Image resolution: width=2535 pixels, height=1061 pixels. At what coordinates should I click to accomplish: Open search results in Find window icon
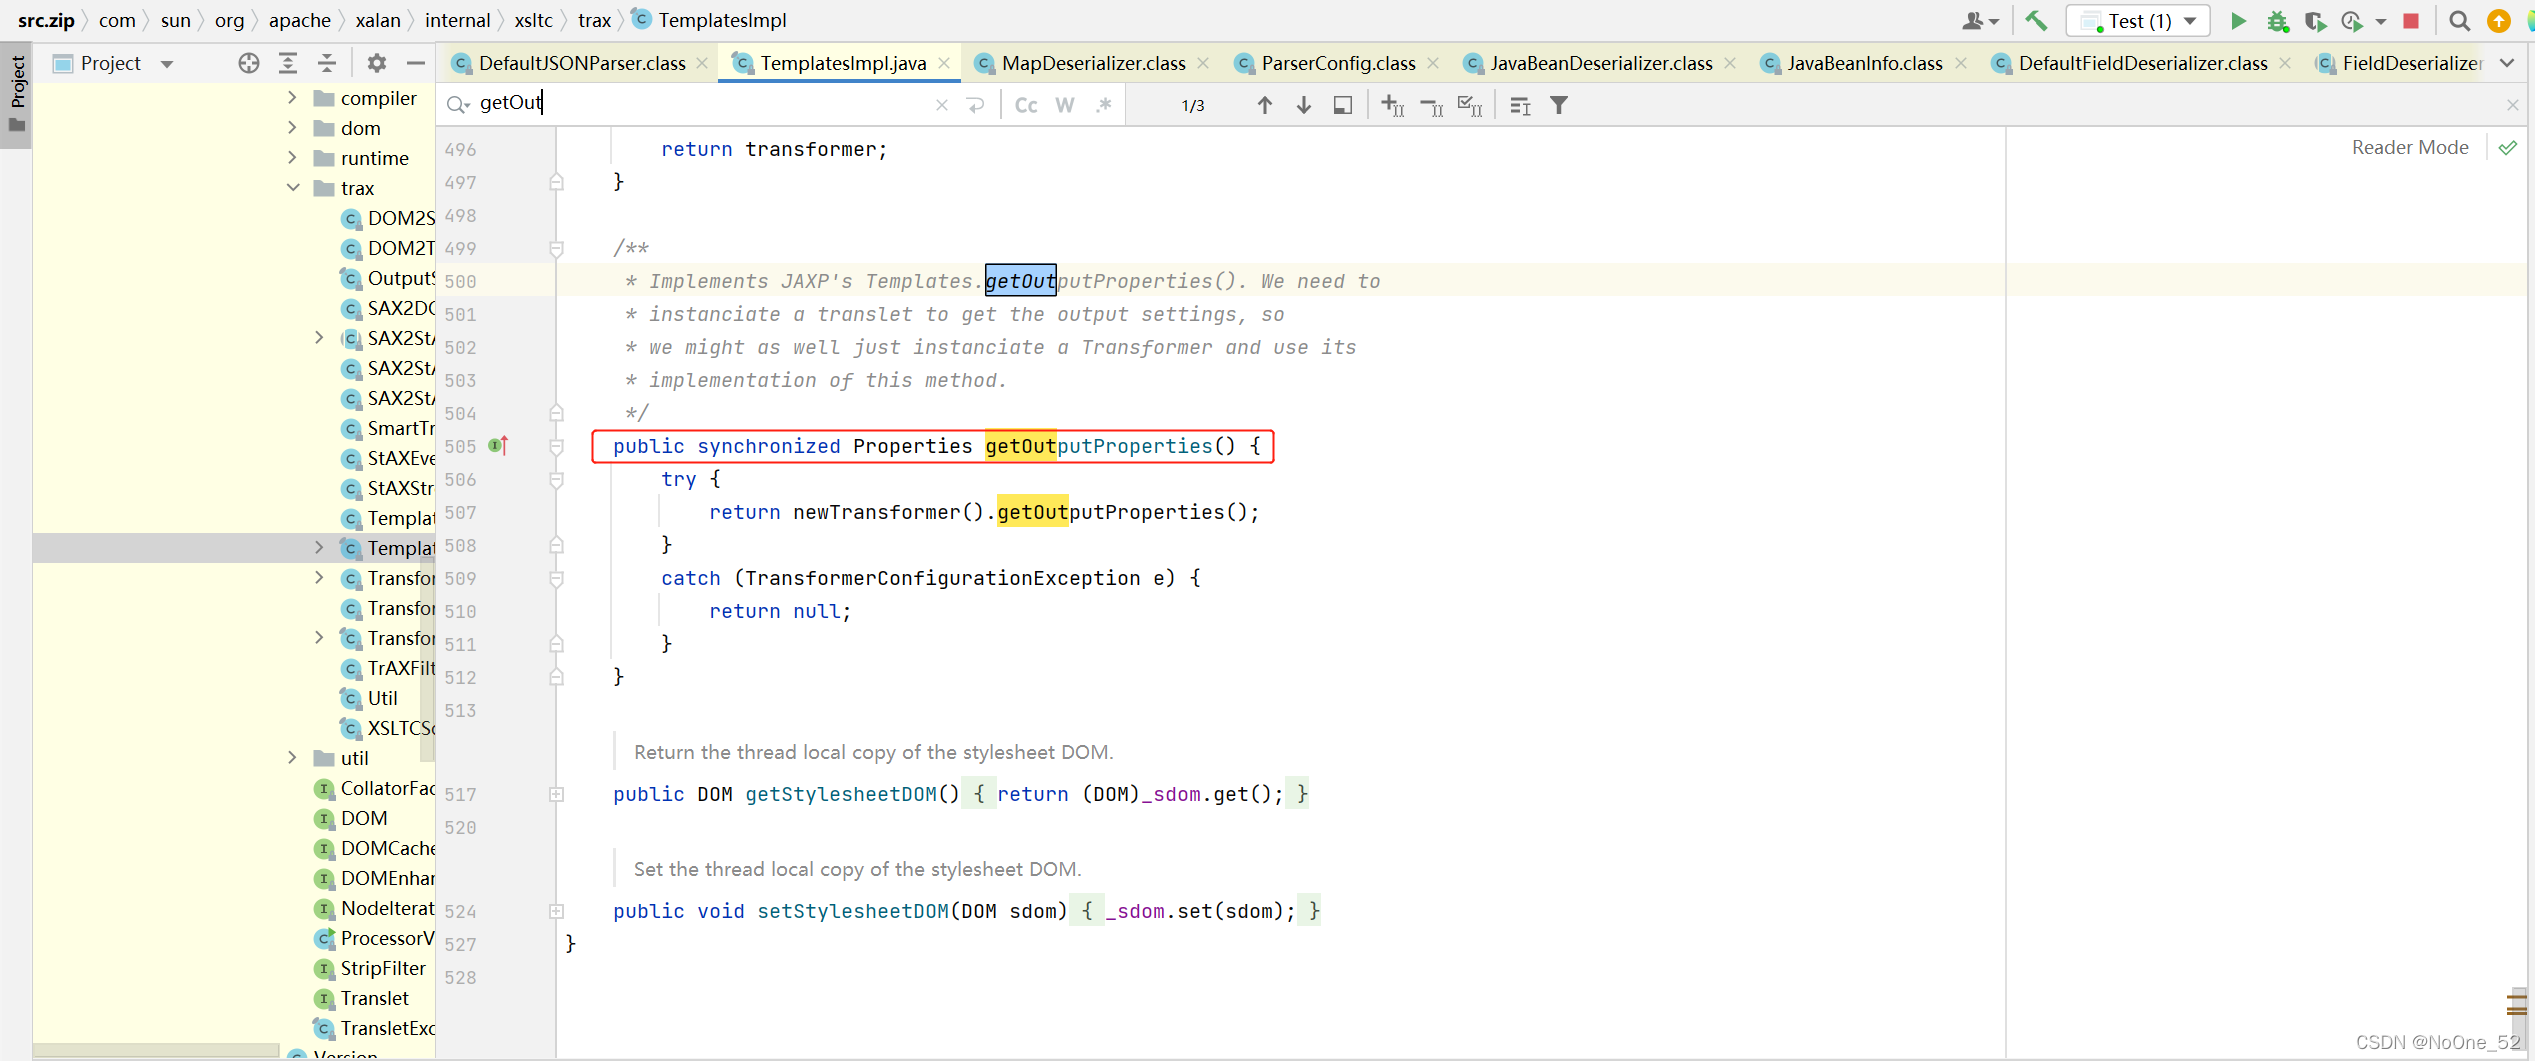tap(1343, 105)
